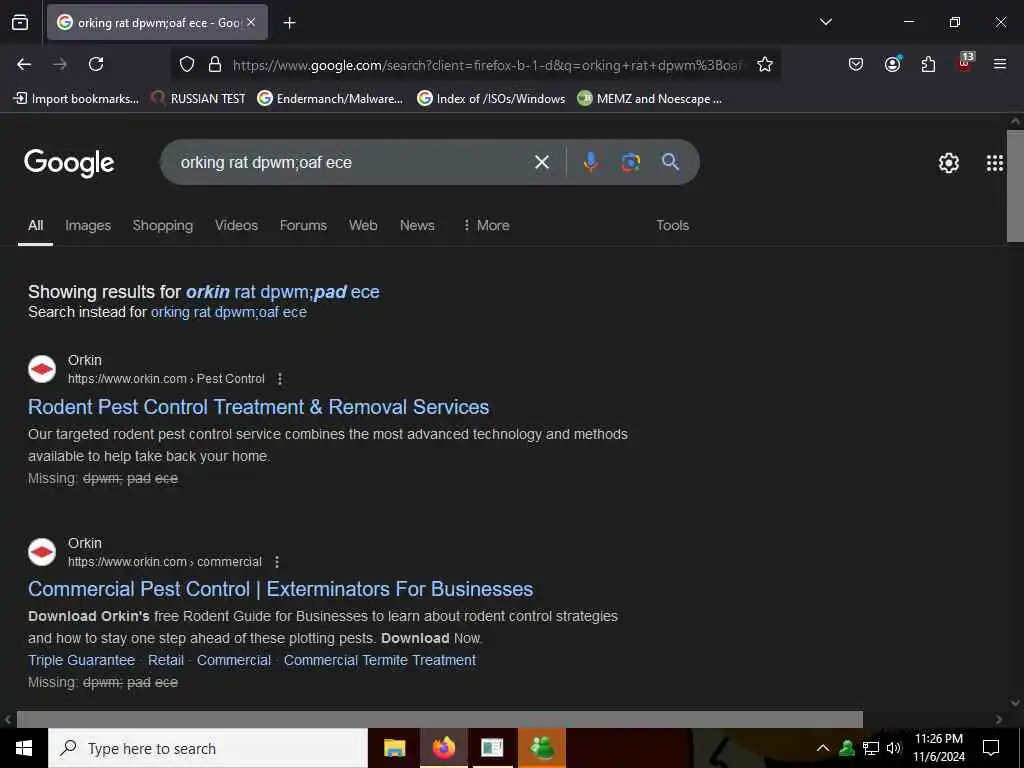The width and height of the screenshot is (1024, 768).
Task: Bookmark this page with the star icon
Action: pyautogui.click(x=765, y=64)
